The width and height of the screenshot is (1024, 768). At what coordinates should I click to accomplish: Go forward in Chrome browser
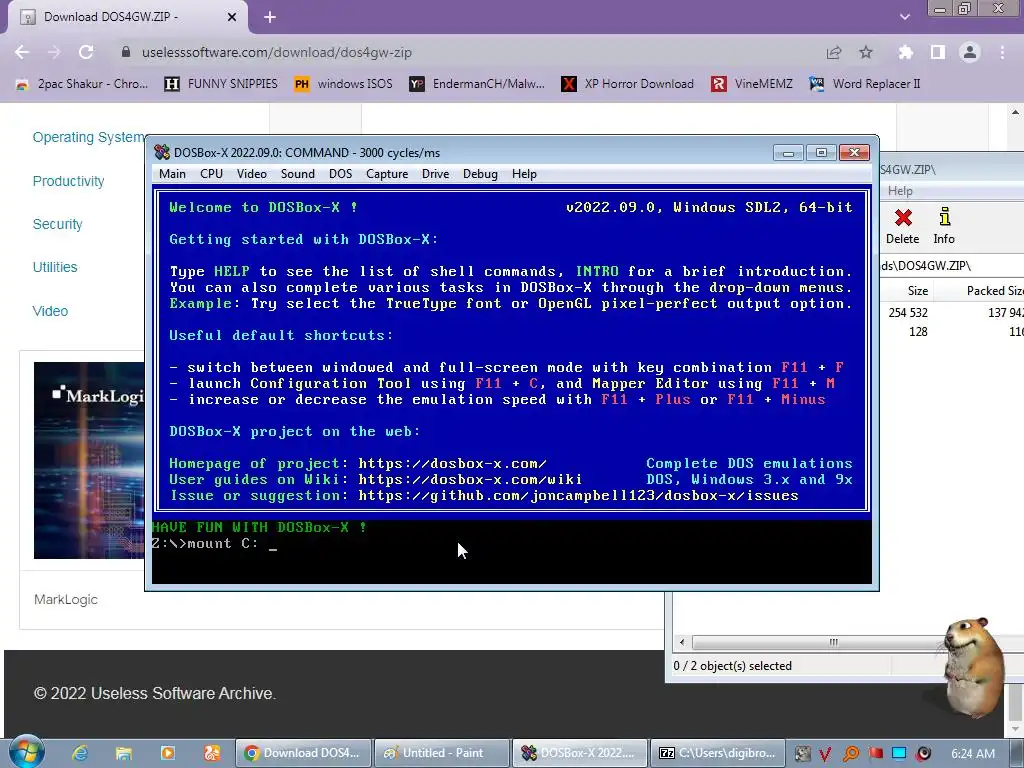coord(54,52)
